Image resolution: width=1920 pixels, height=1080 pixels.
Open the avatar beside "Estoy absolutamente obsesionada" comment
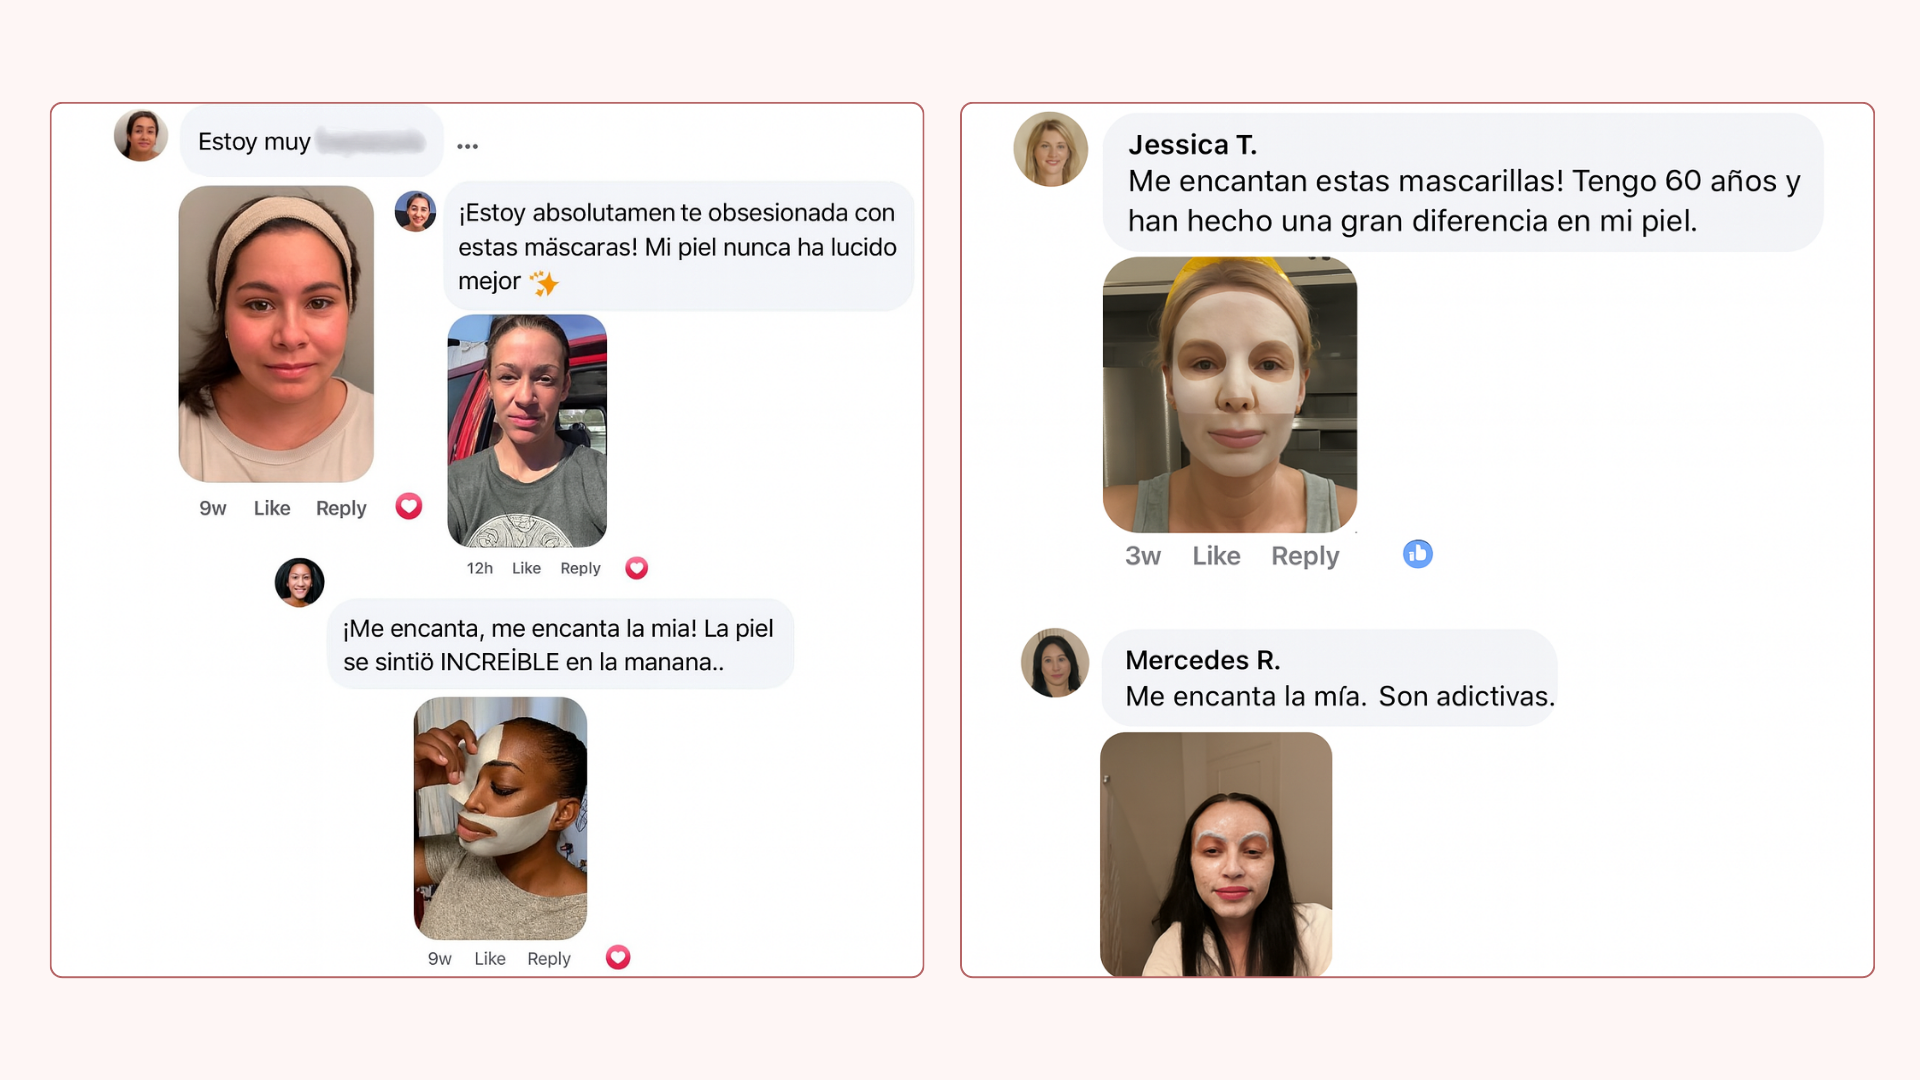[x=415, y=211]
